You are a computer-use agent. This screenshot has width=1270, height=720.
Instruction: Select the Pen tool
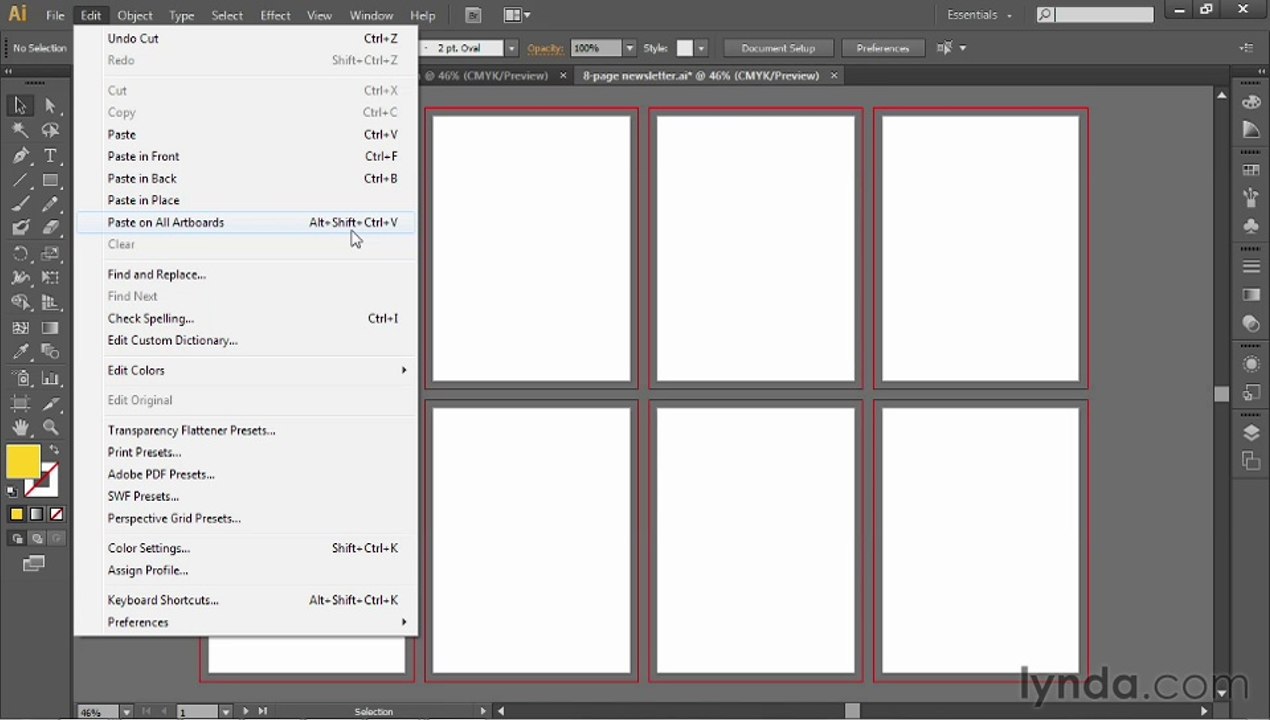(x=20, y=155)
